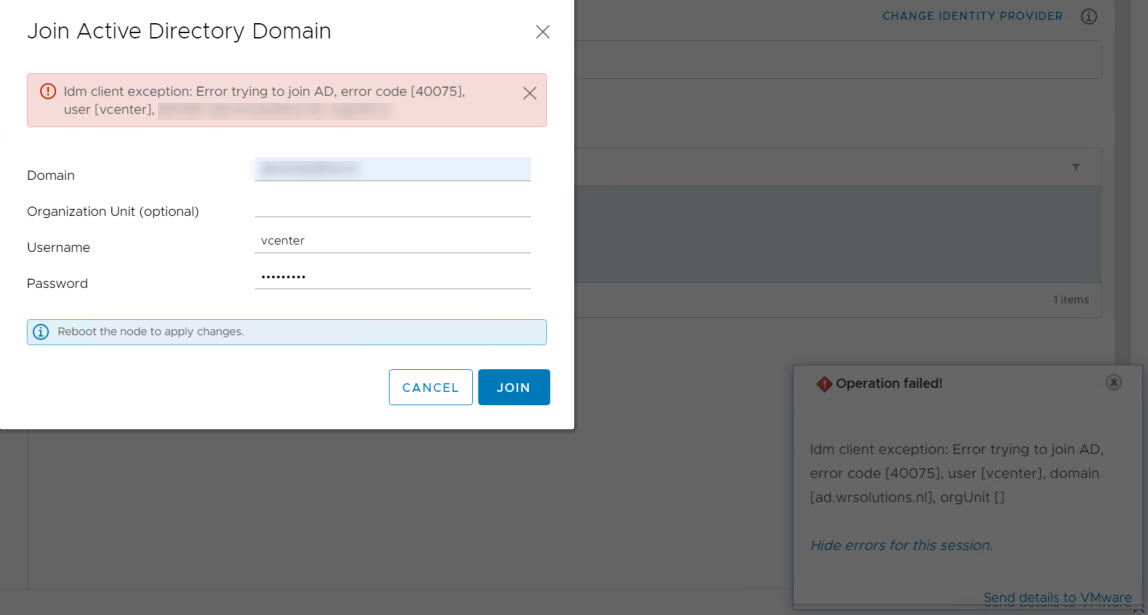Close the Join Active Directory Domain dialog
Screen dimensions: 1148x615
coord(542,31)
